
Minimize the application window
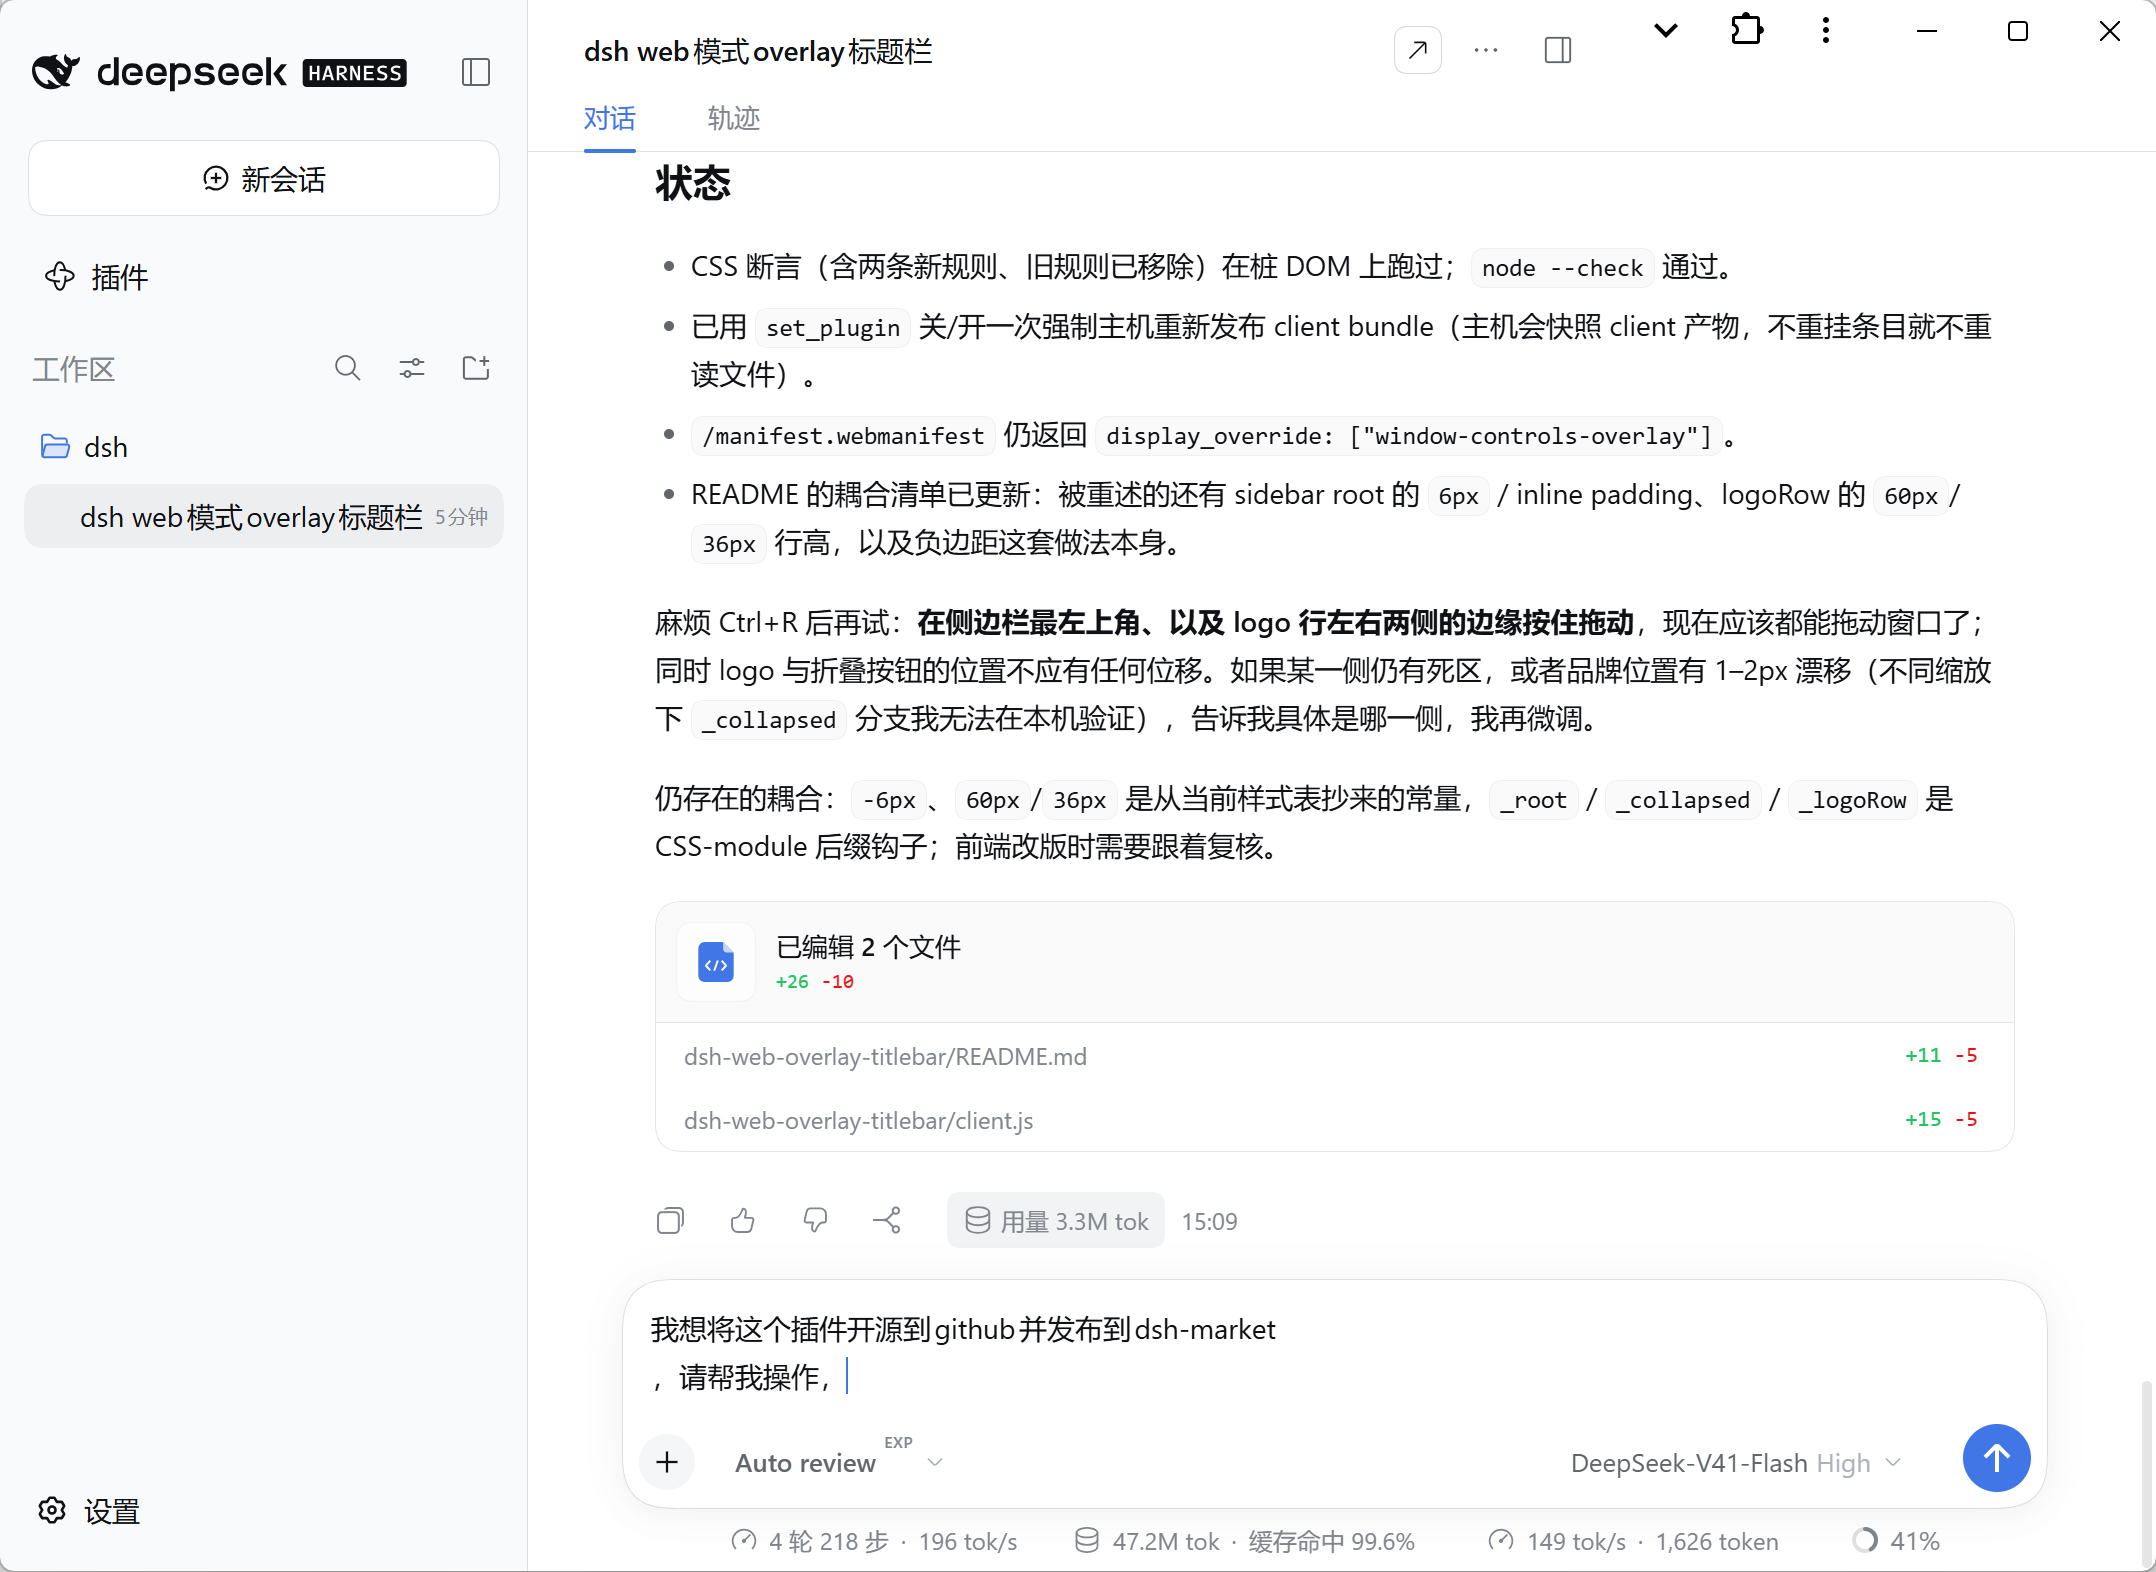1927,31
